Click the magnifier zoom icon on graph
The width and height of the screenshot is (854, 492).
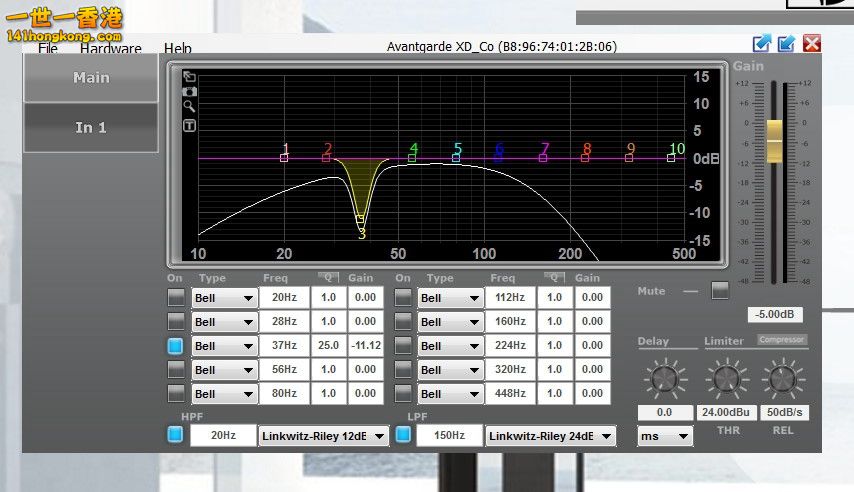point(189,106)
